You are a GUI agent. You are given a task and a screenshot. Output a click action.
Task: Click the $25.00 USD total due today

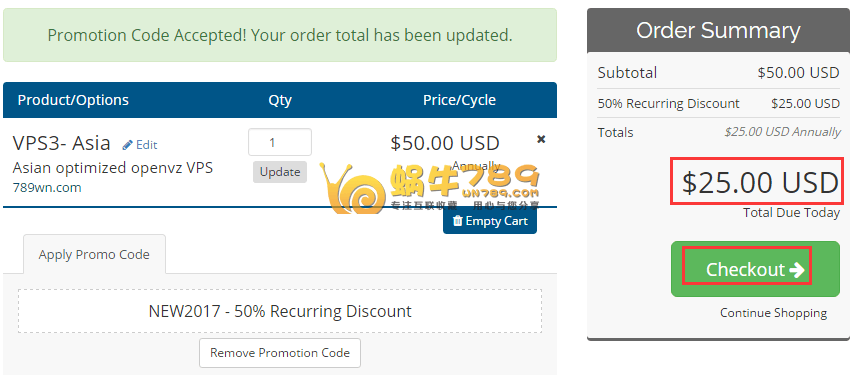coord(760,183)
